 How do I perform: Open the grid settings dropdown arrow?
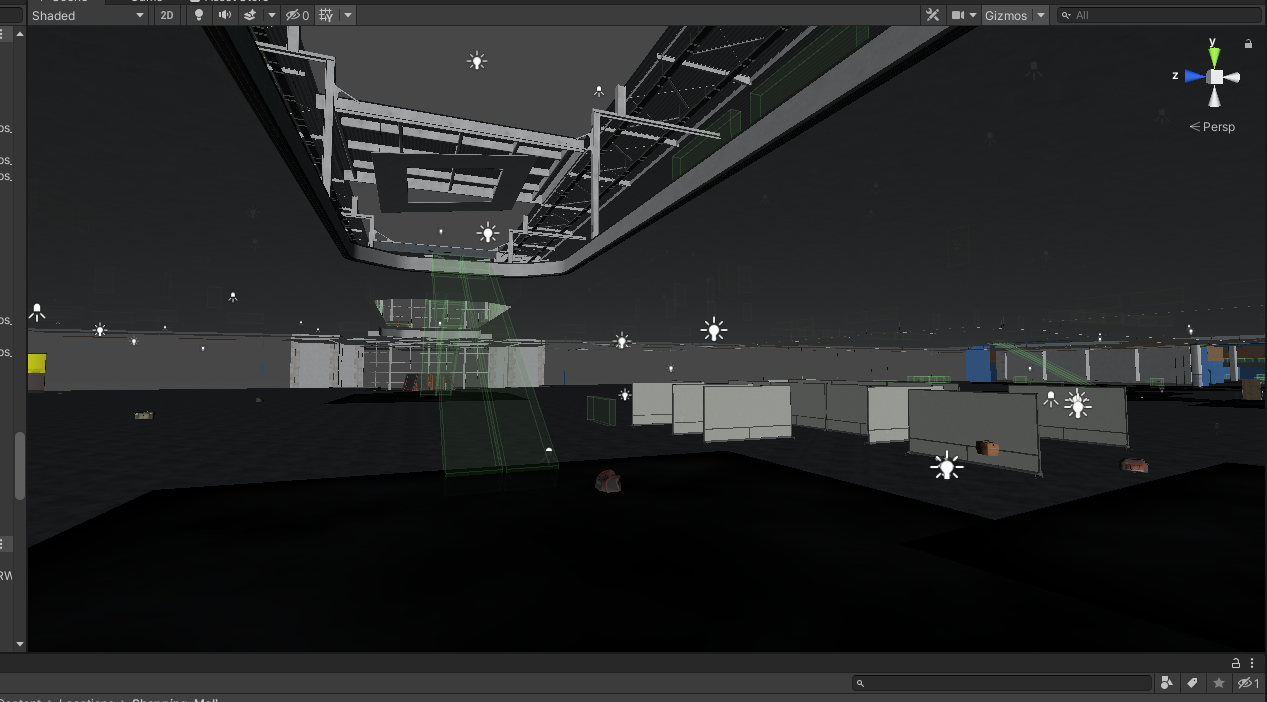pos(347,15)
